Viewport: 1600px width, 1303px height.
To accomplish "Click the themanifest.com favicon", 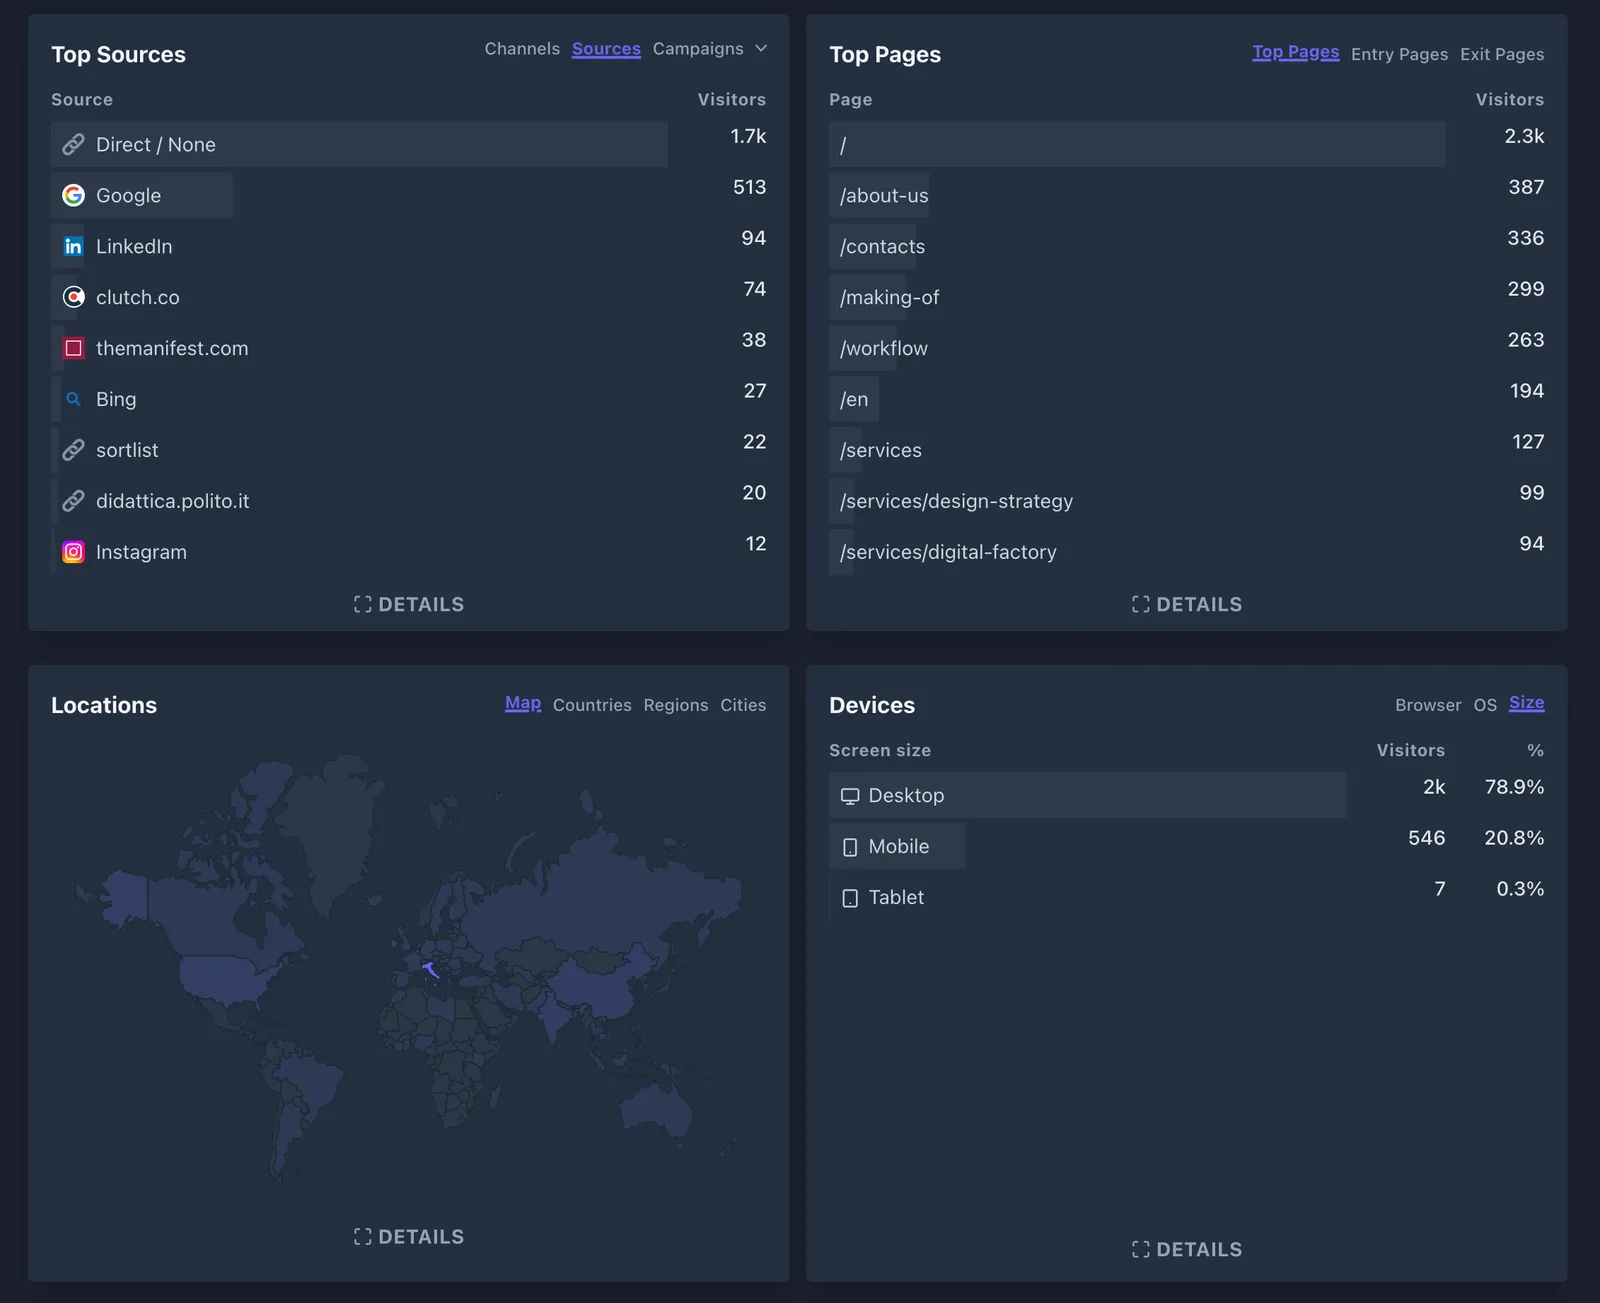I will tap(73, 348).
